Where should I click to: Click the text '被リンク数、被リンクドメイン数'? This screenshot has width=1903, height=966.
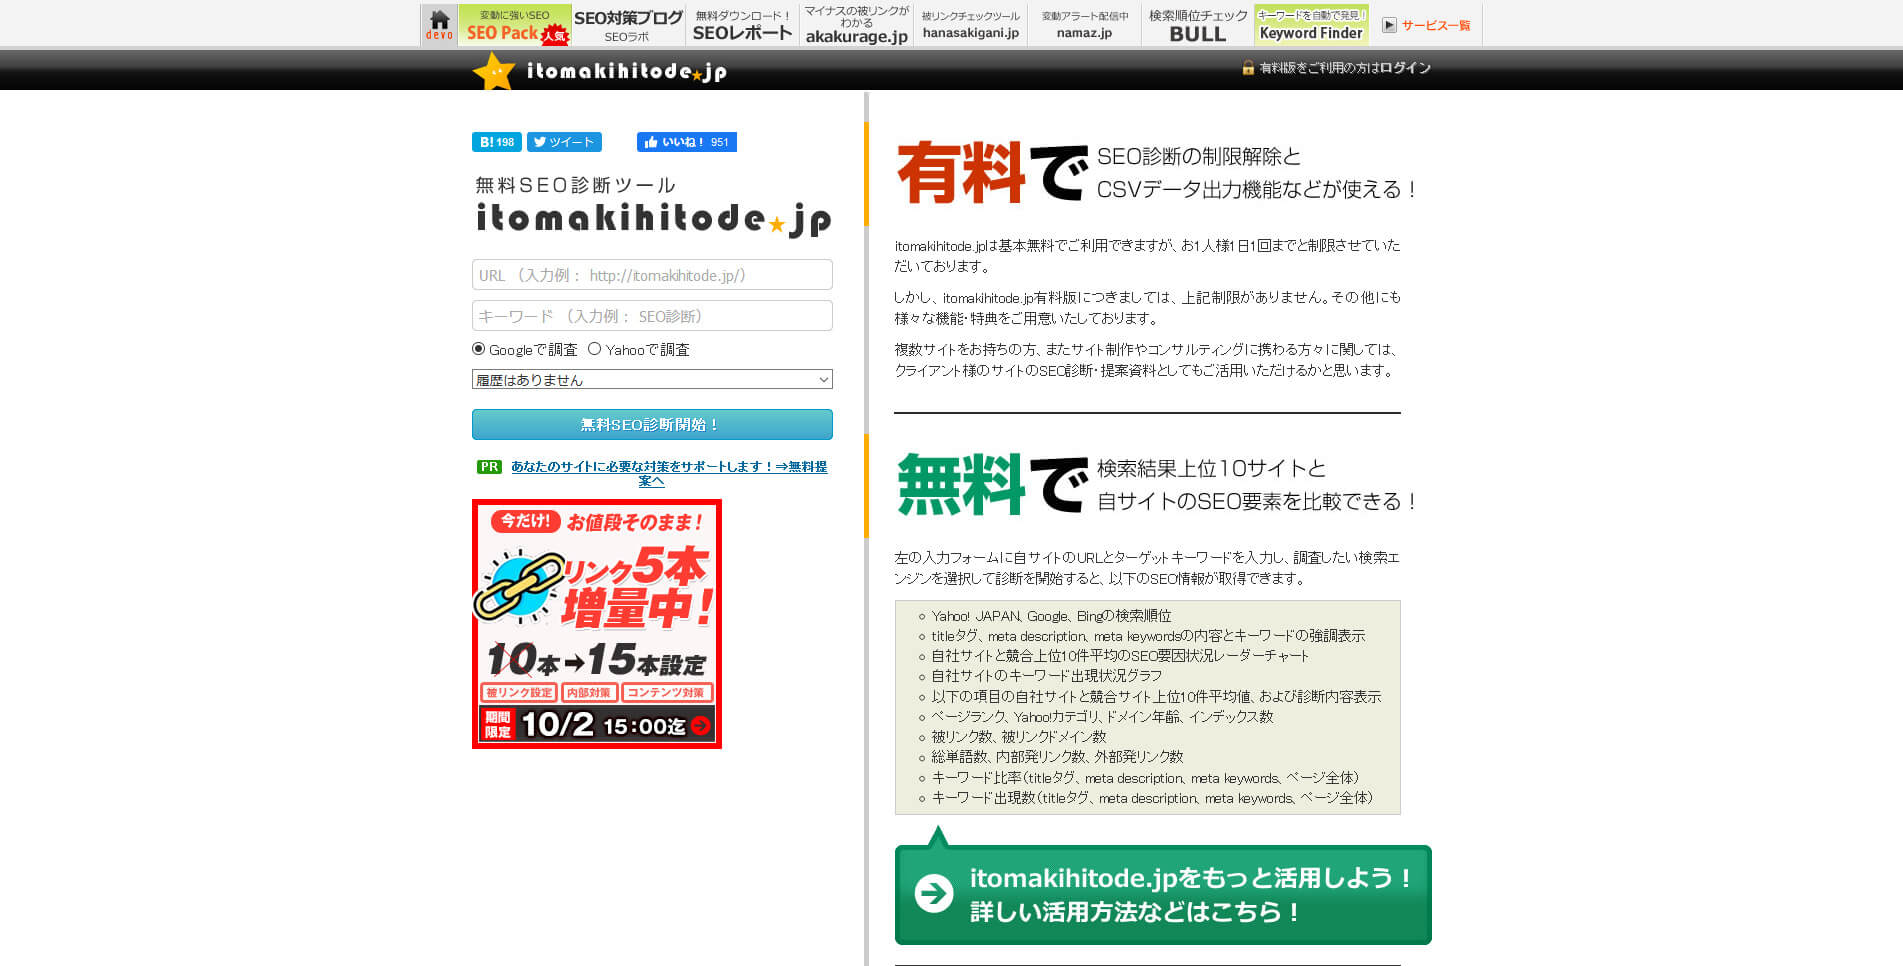pyautogui.click(x=1019, y=737)
